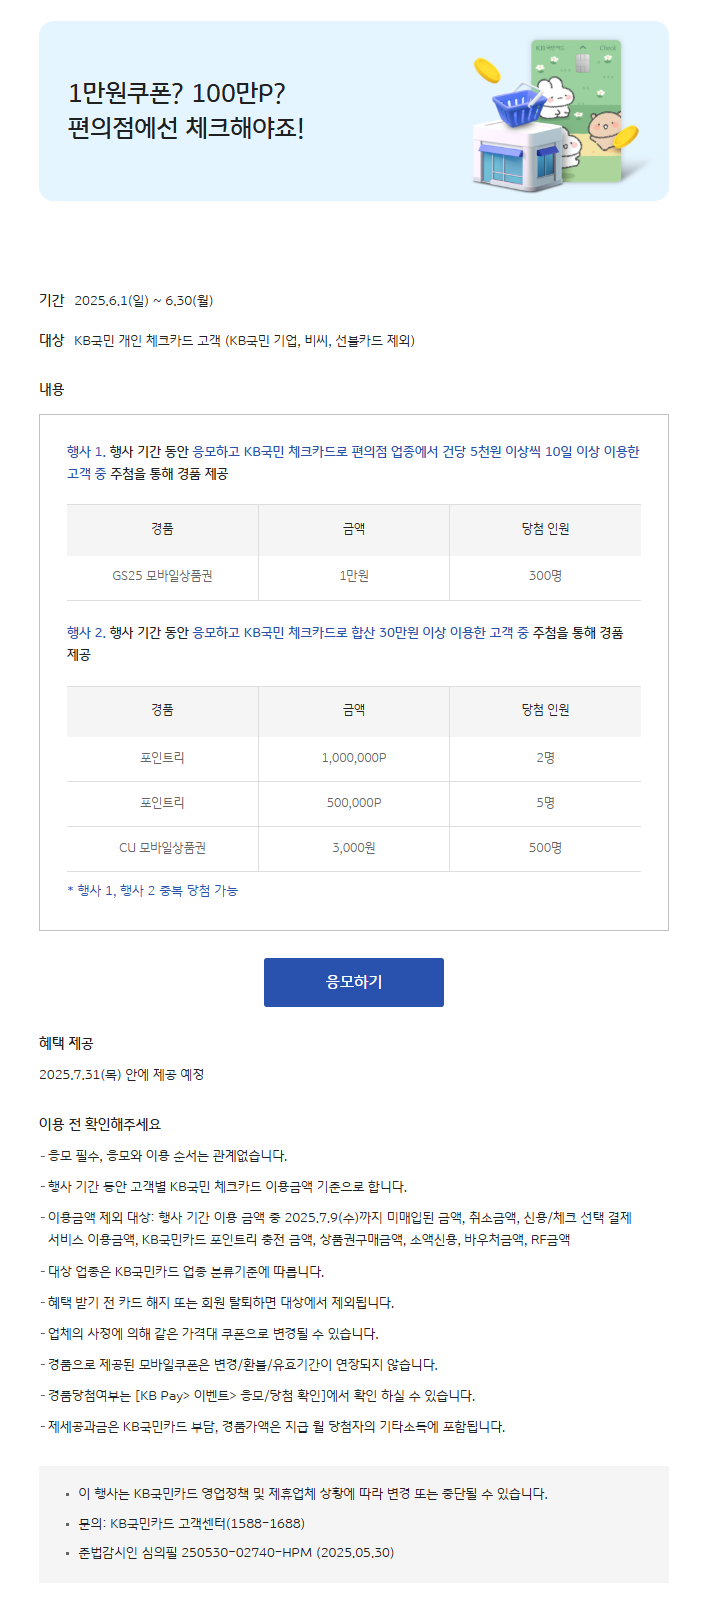The width and height of the screenshot is (711, 1608).
Task: Click the 300명 winners count cell
Action: (x=545, y=576)
